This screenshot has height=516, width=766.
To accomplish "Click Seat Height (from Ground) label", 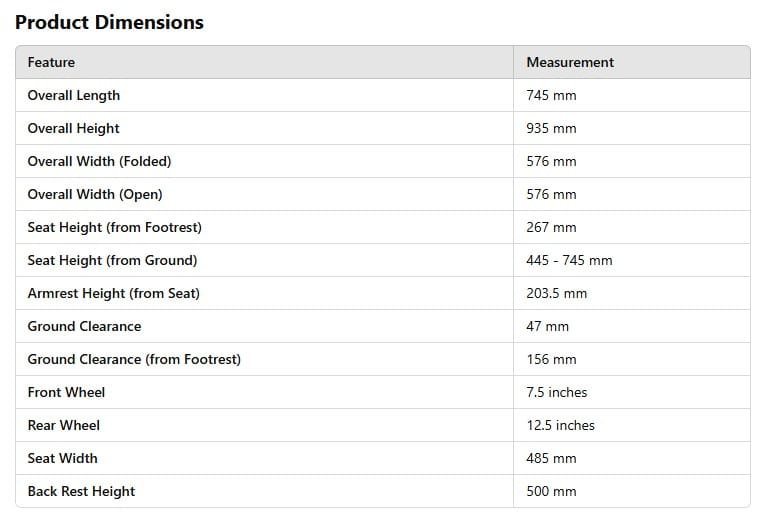I will pyautogui.click(x=112, y=260).
